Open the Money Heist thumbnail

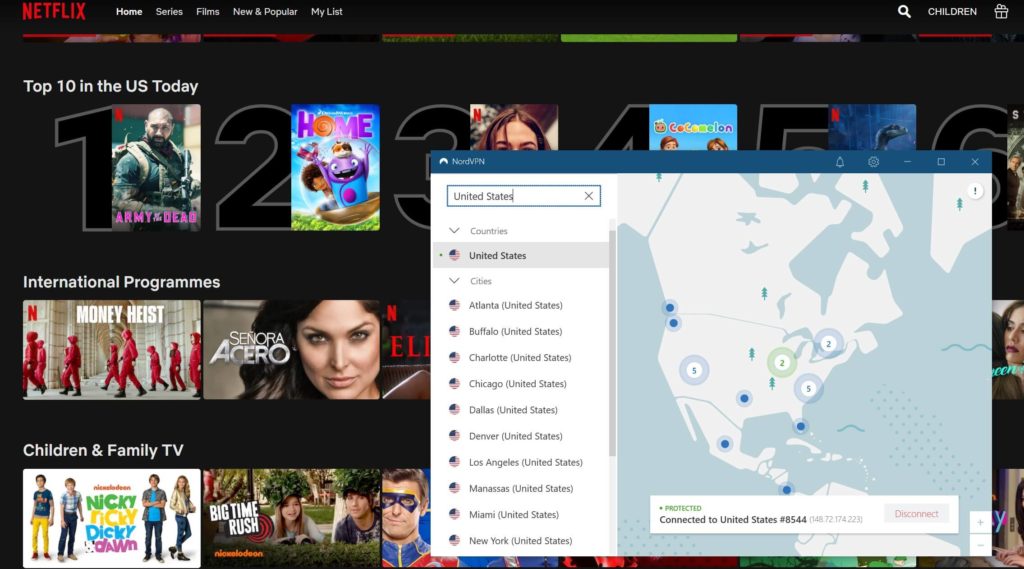[x=112, y=349]
